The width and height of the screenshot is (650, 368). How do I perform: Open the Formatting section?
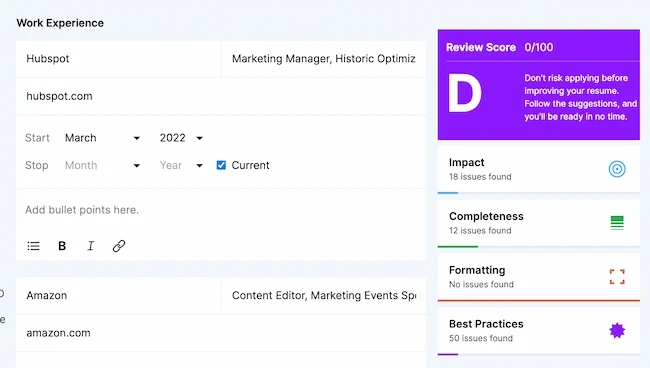point(538,277)
